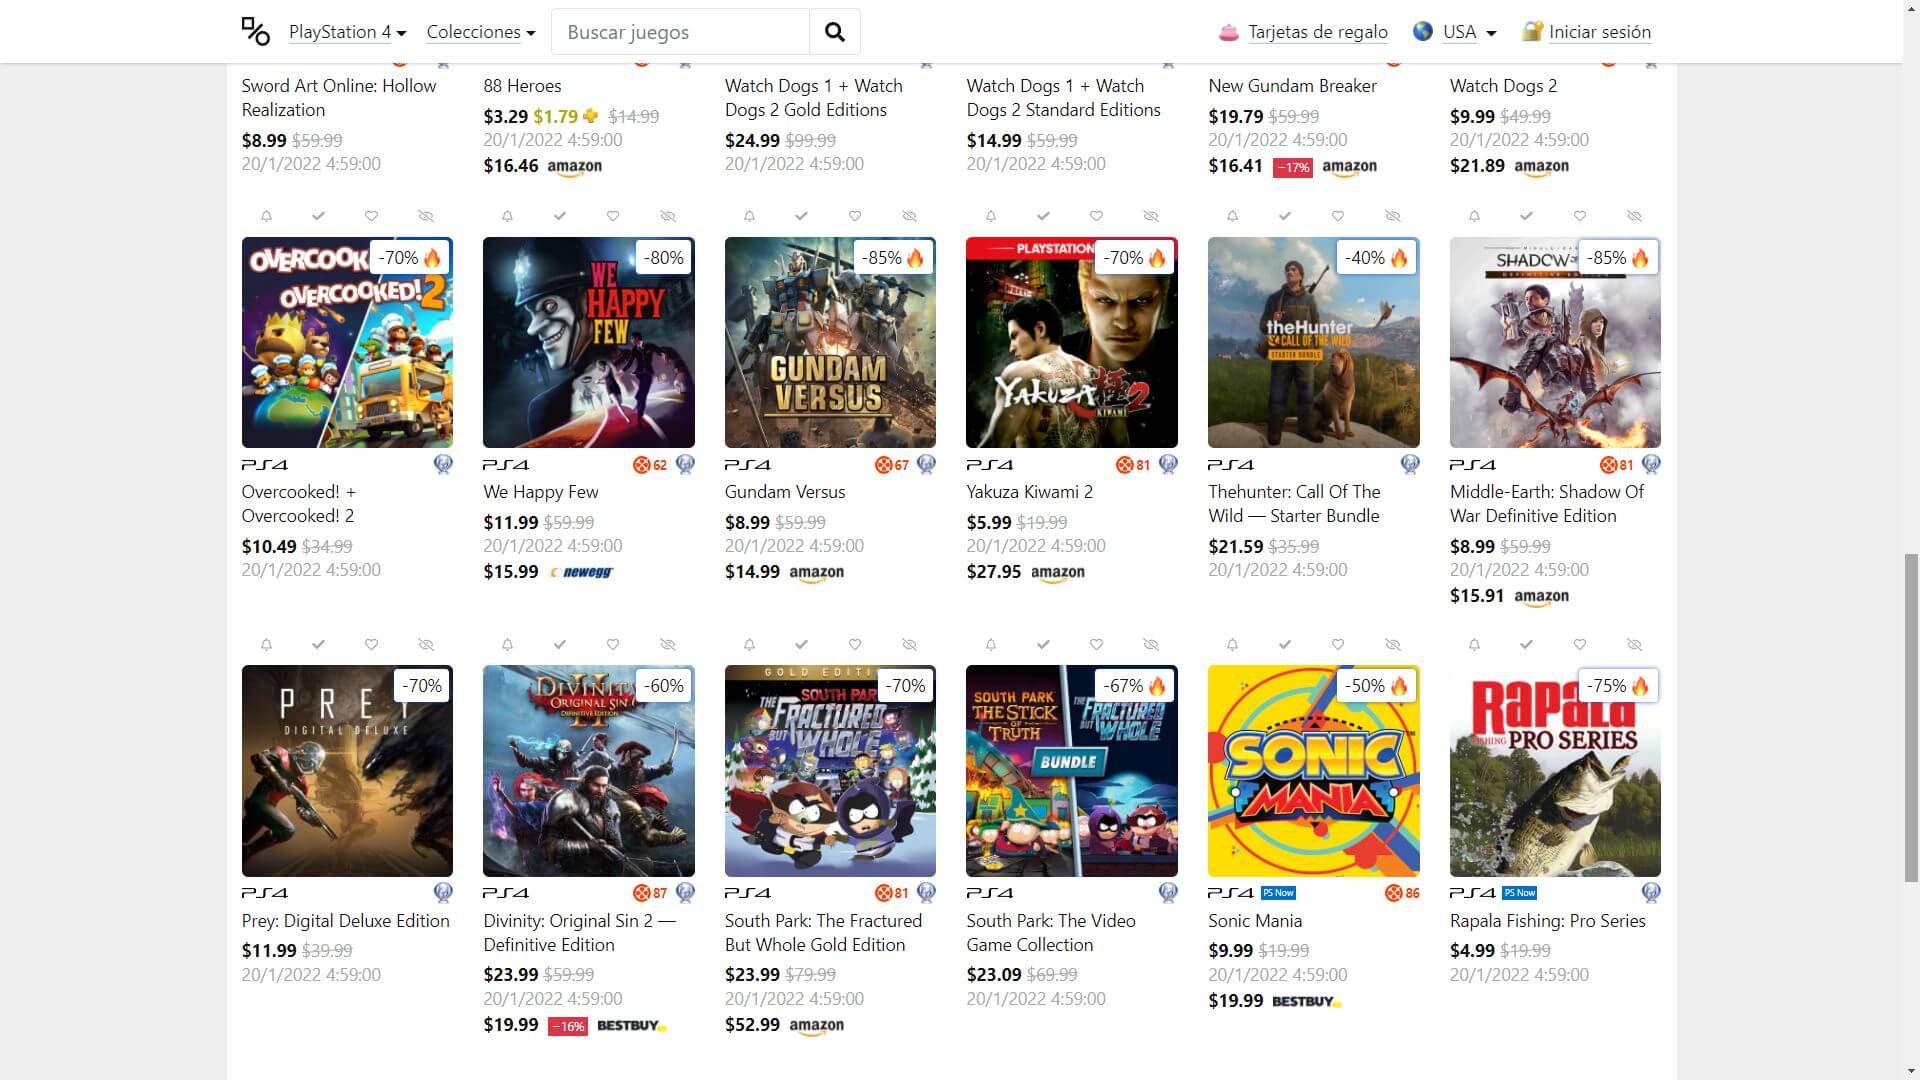
Task: Open the Tarjetas de regalo link
Action: click(x=1317, y=32)
